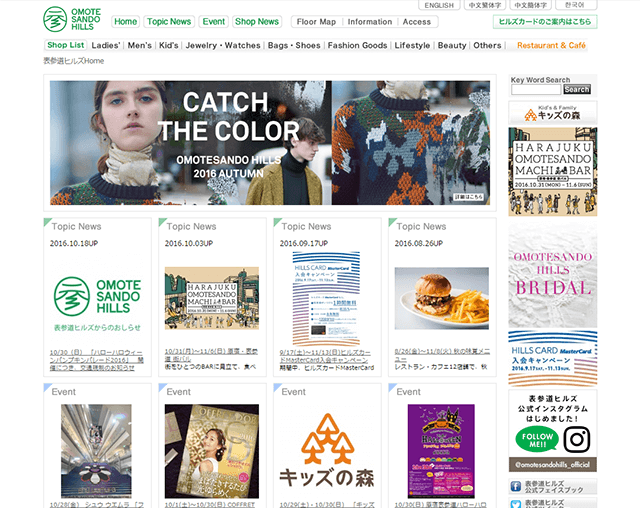Browse Ladies' shop category

coord(106,45)
